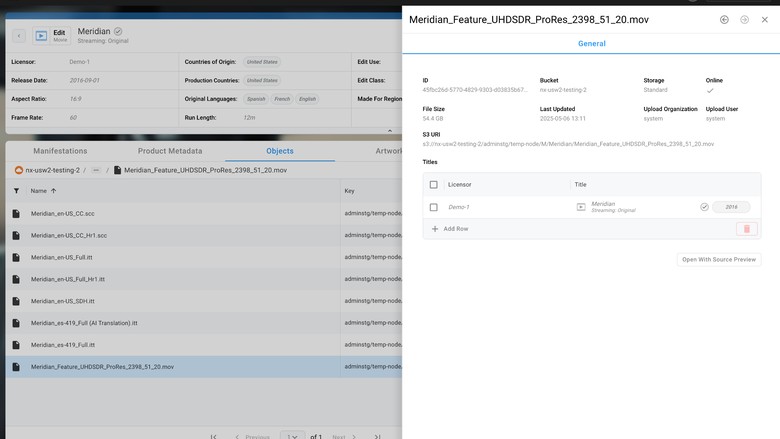This screenshot has height=439, width=780.
Task: Click Open With Source Preview button
Action: click(719, 260)
